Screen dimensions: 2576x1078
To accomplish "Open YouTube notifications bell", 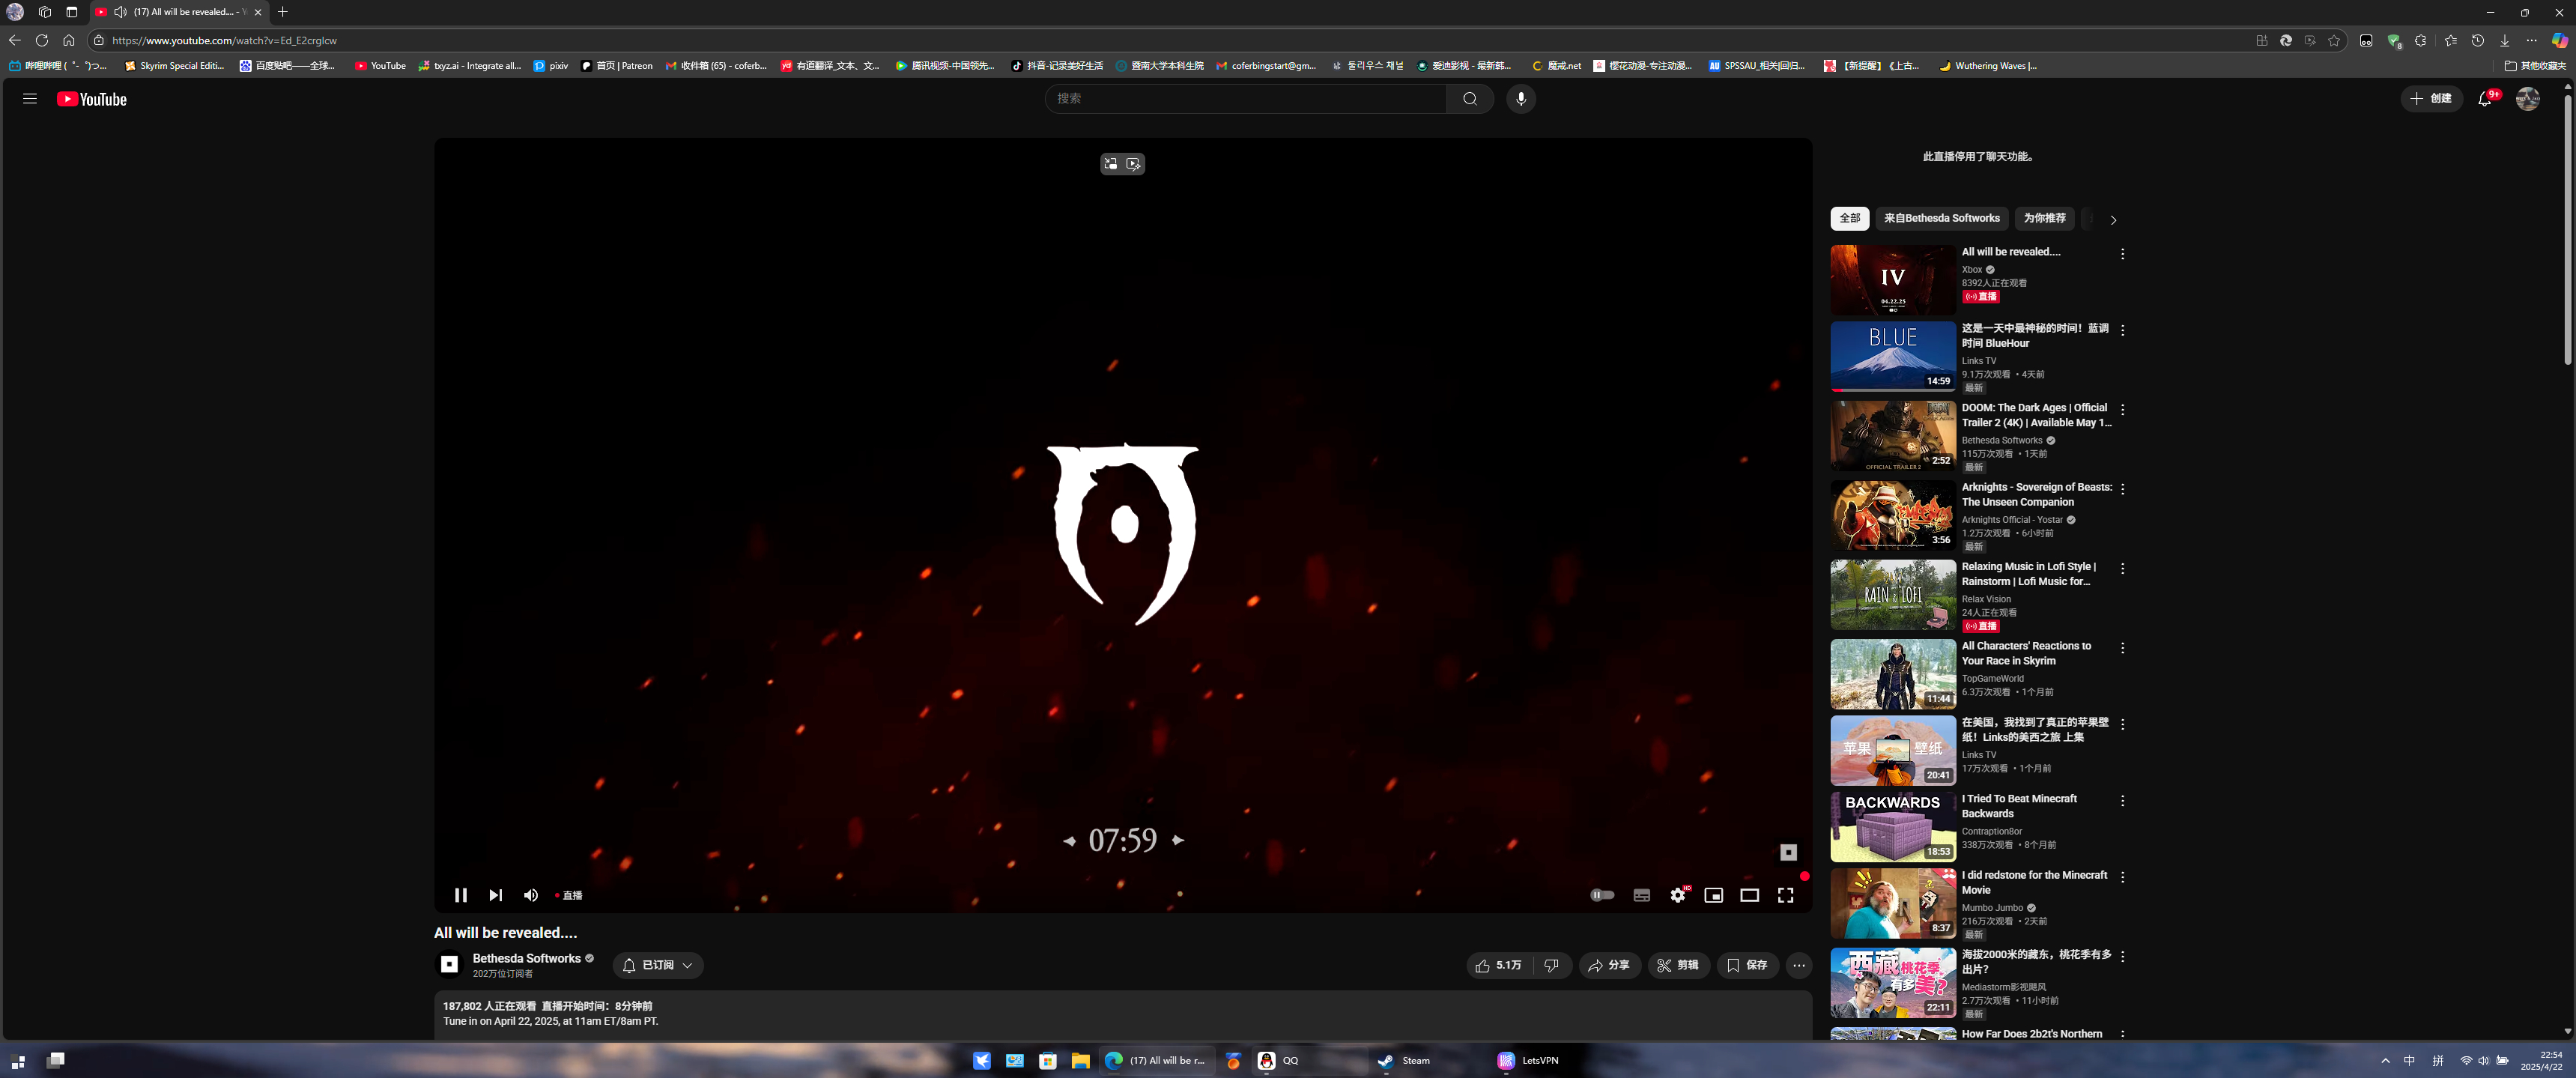I will (2485, 98).
